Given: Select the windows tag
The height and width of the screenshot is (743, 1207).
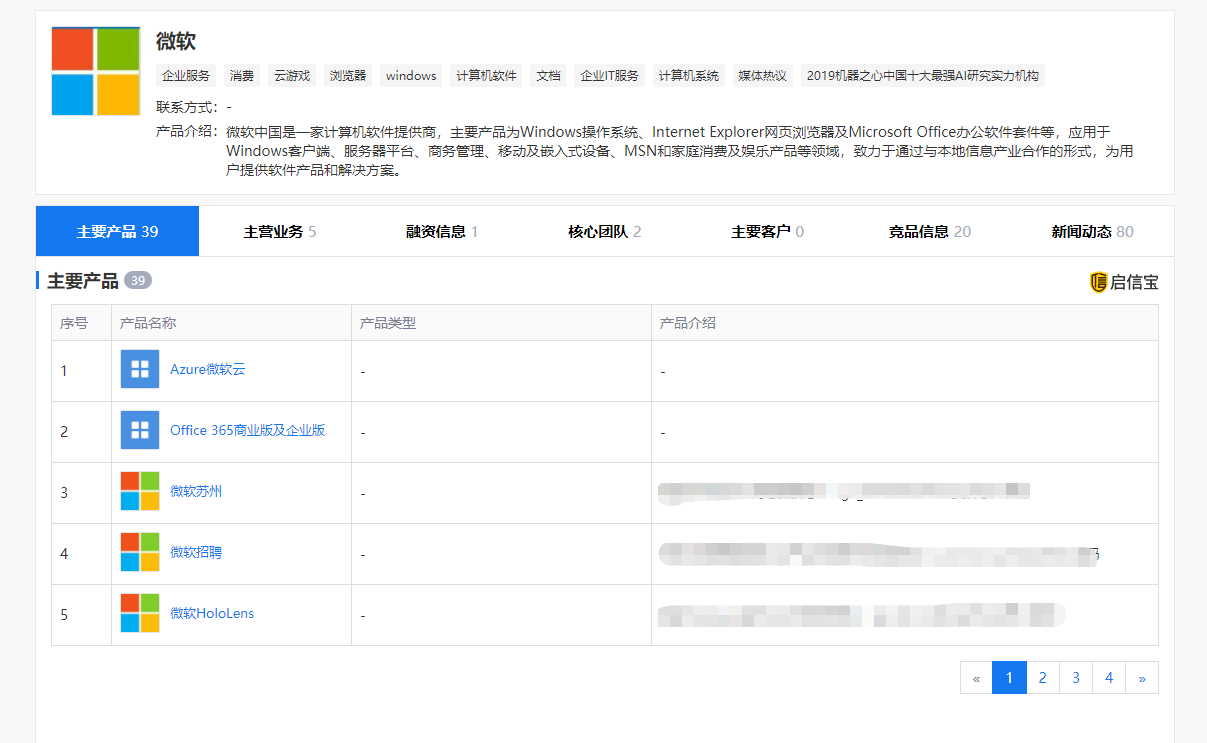Looking at the screenshot, I should [x=411, y=75].
